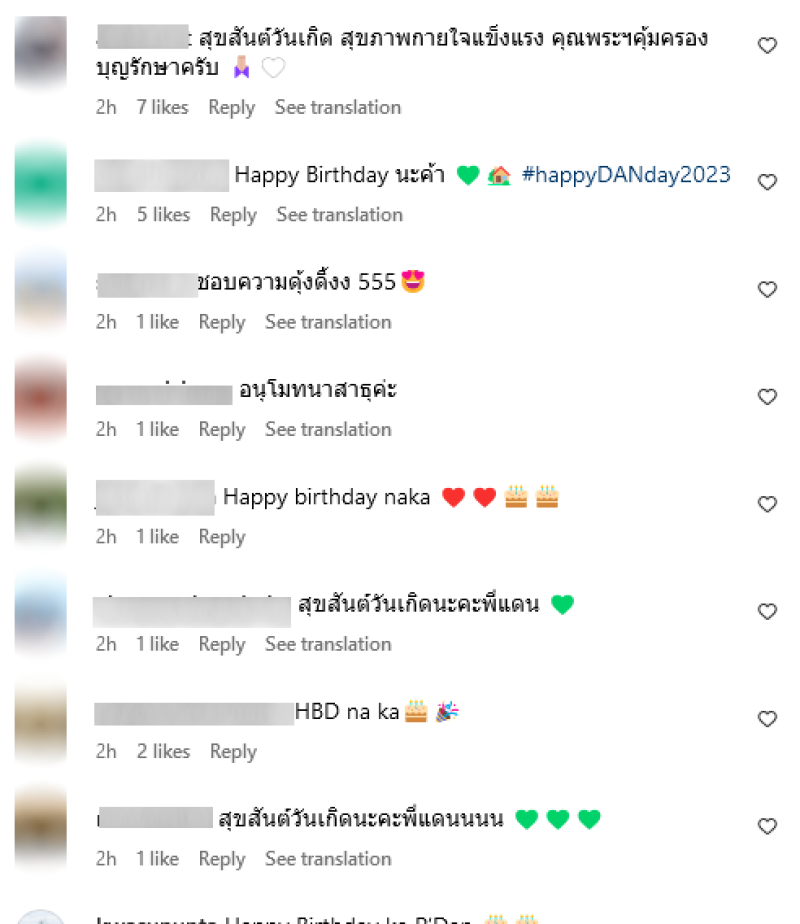Viewport: 800px width, 924px height.
Task: Like the "สุขสันต์วันเกิดนะคะพี่แดน" single green heart comment
Action: pos(767,611)
